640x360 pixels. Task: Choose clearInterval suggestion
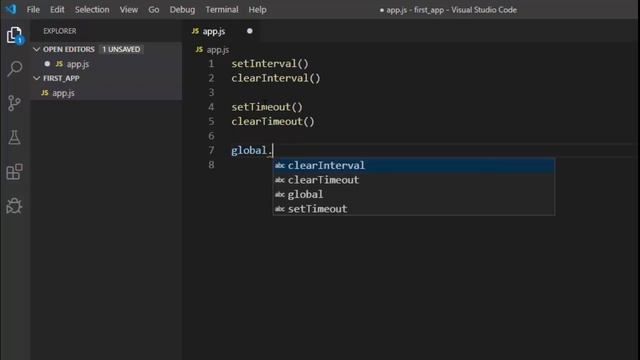click(413, 165)
